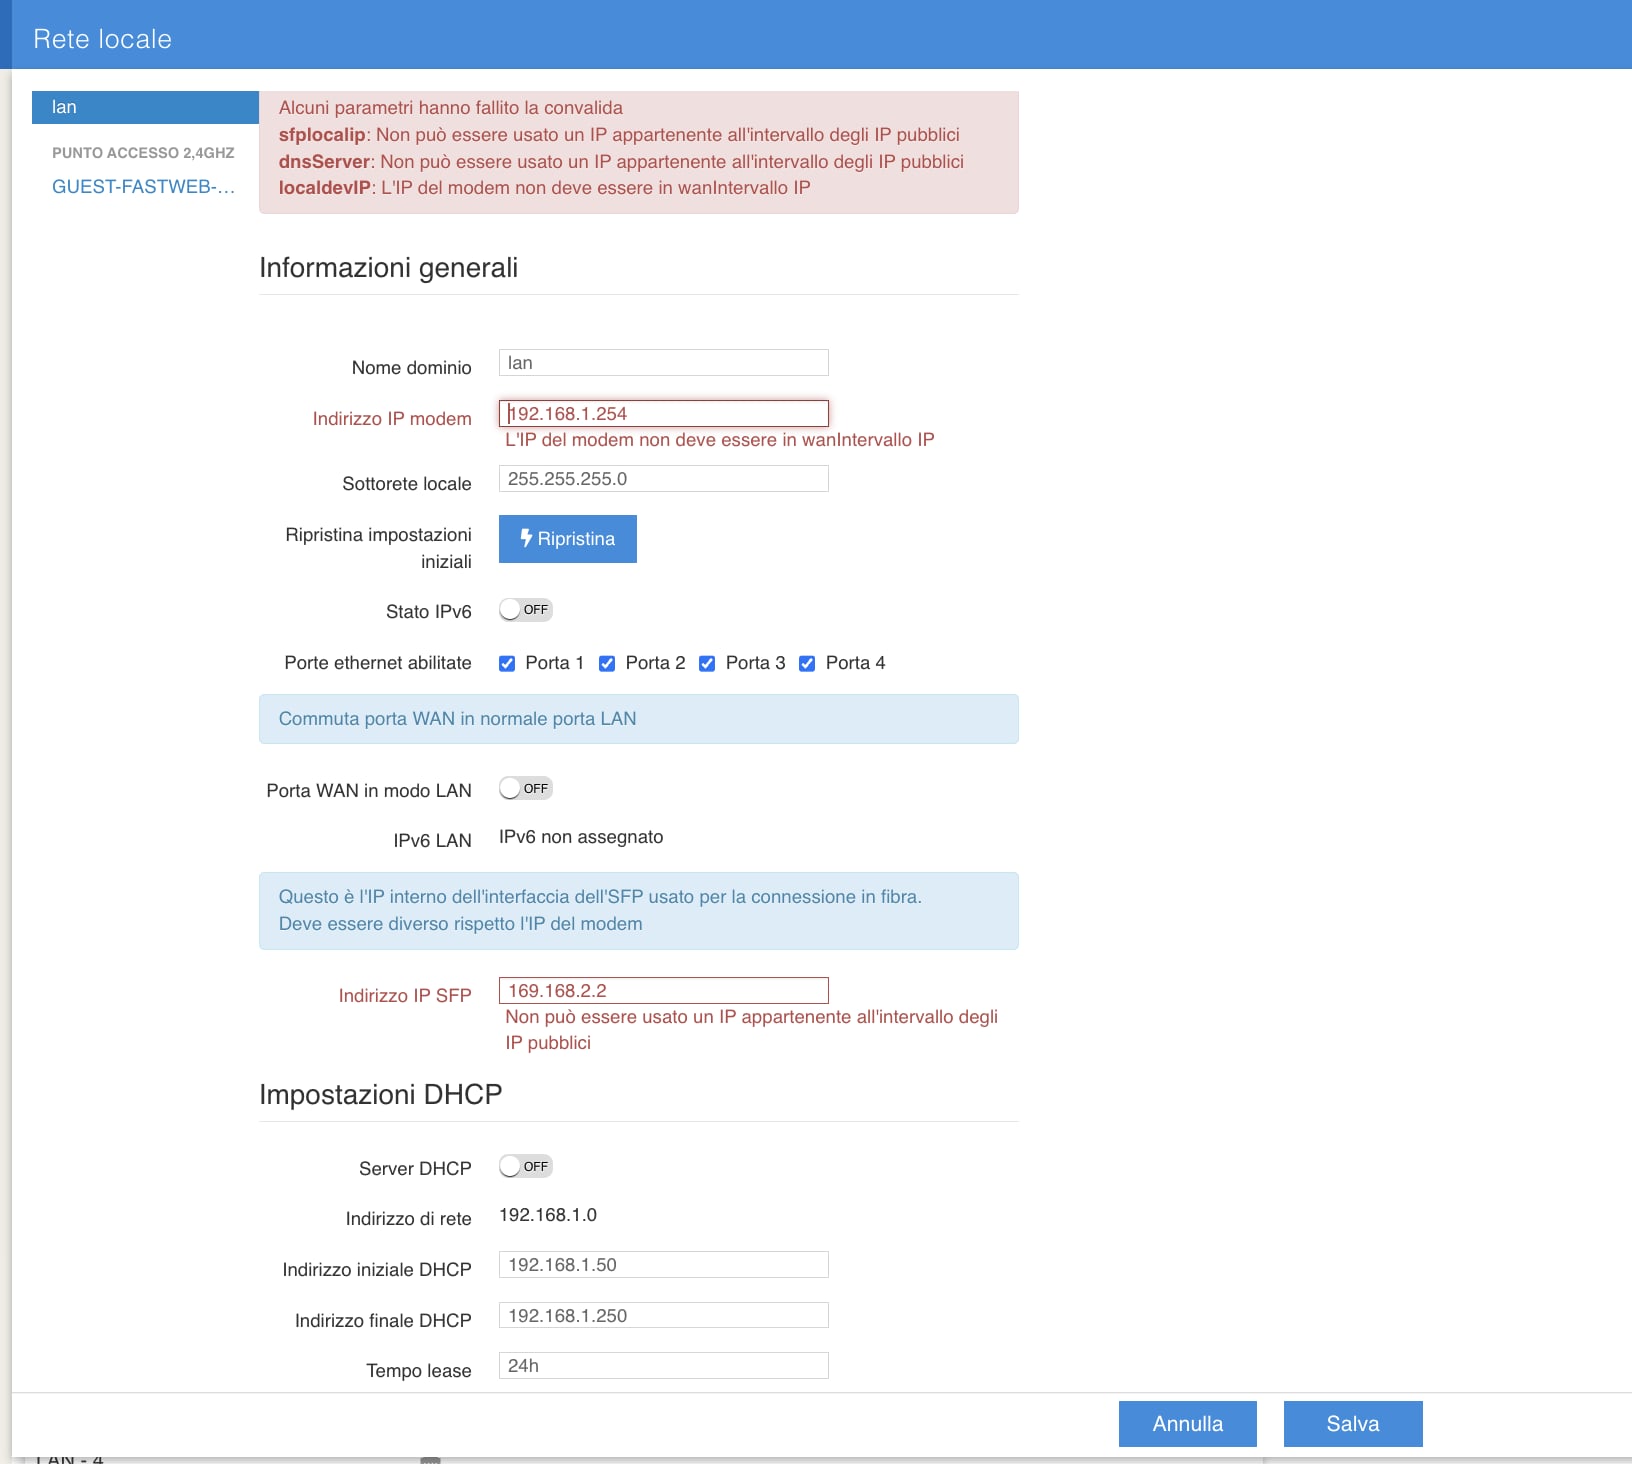Open GUEST-FASTWEB access point entry
This screenshot has width=1632, height=1464.
144,187
